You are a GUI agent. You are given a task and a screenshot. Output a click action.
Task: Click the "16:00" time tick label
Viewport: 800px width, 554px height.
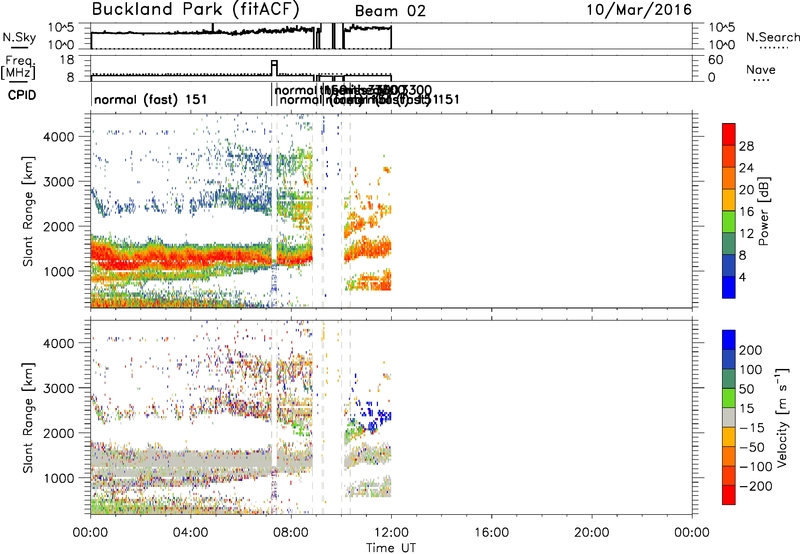point(491,533)
